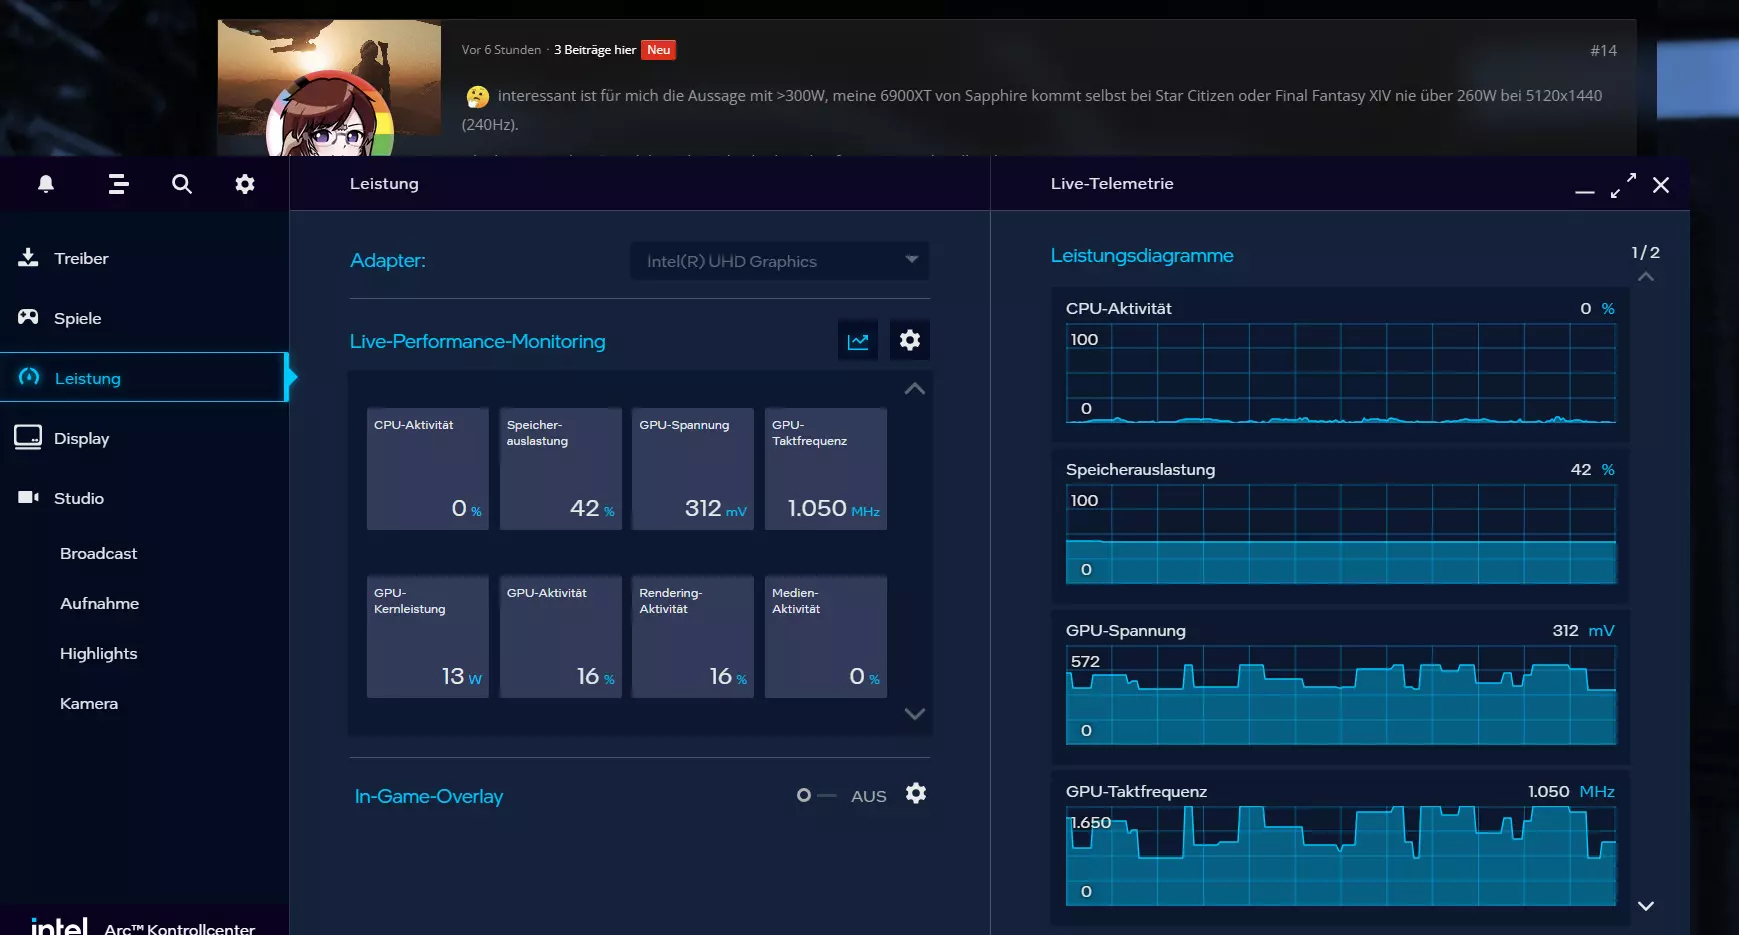This screenshot has height=935, width=1739.
Task: Open the Kamera submenu item
Action: (89, 703)
